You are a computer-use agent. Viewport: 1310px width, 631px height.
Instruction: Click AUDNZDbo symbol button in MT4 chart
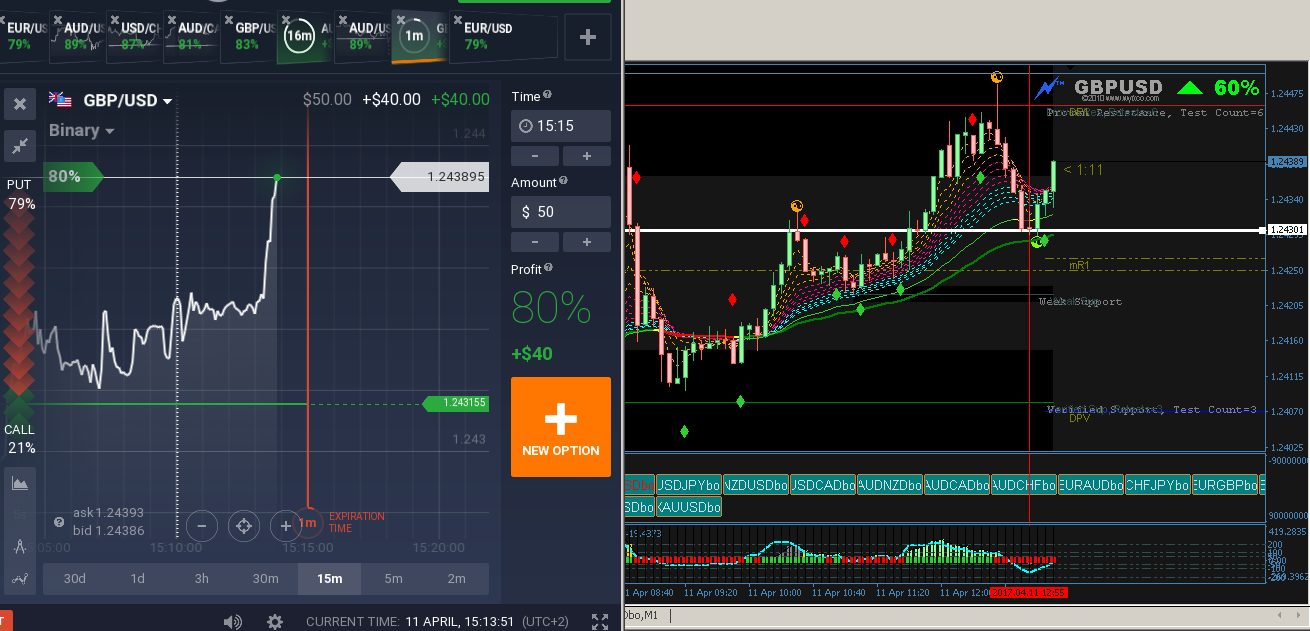coord(889,485)
